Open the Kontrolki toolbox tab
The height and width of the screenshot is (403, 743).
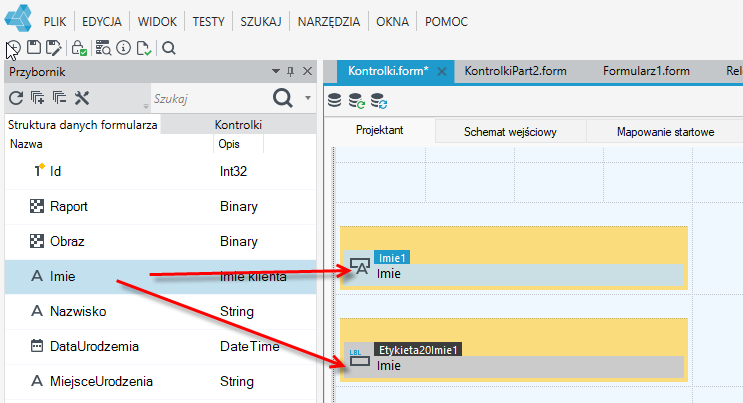pyautogui.click(x=238, y=125)
